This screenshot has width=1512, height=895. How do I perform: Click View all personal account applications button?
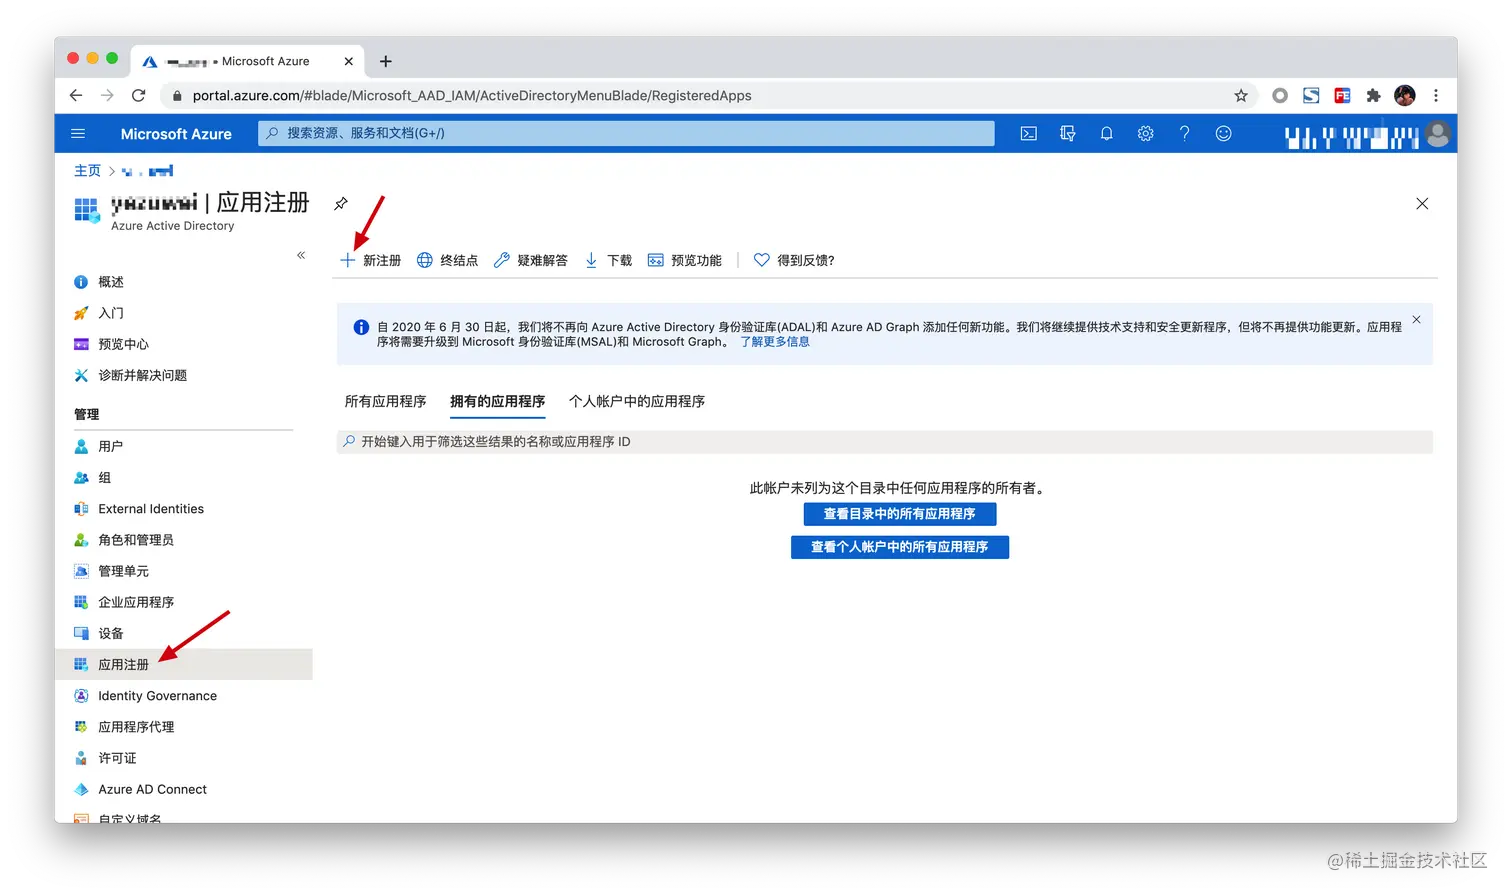coord(899,547)
